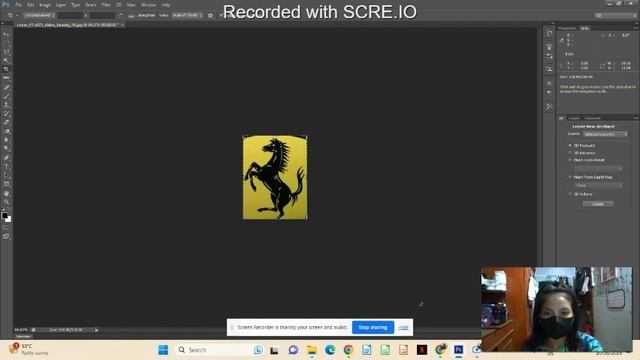Image resolution: width=640 pixels, height=360 pixels.
Task: Open the Tool Presets panel icon
Action: coord(549,106)
